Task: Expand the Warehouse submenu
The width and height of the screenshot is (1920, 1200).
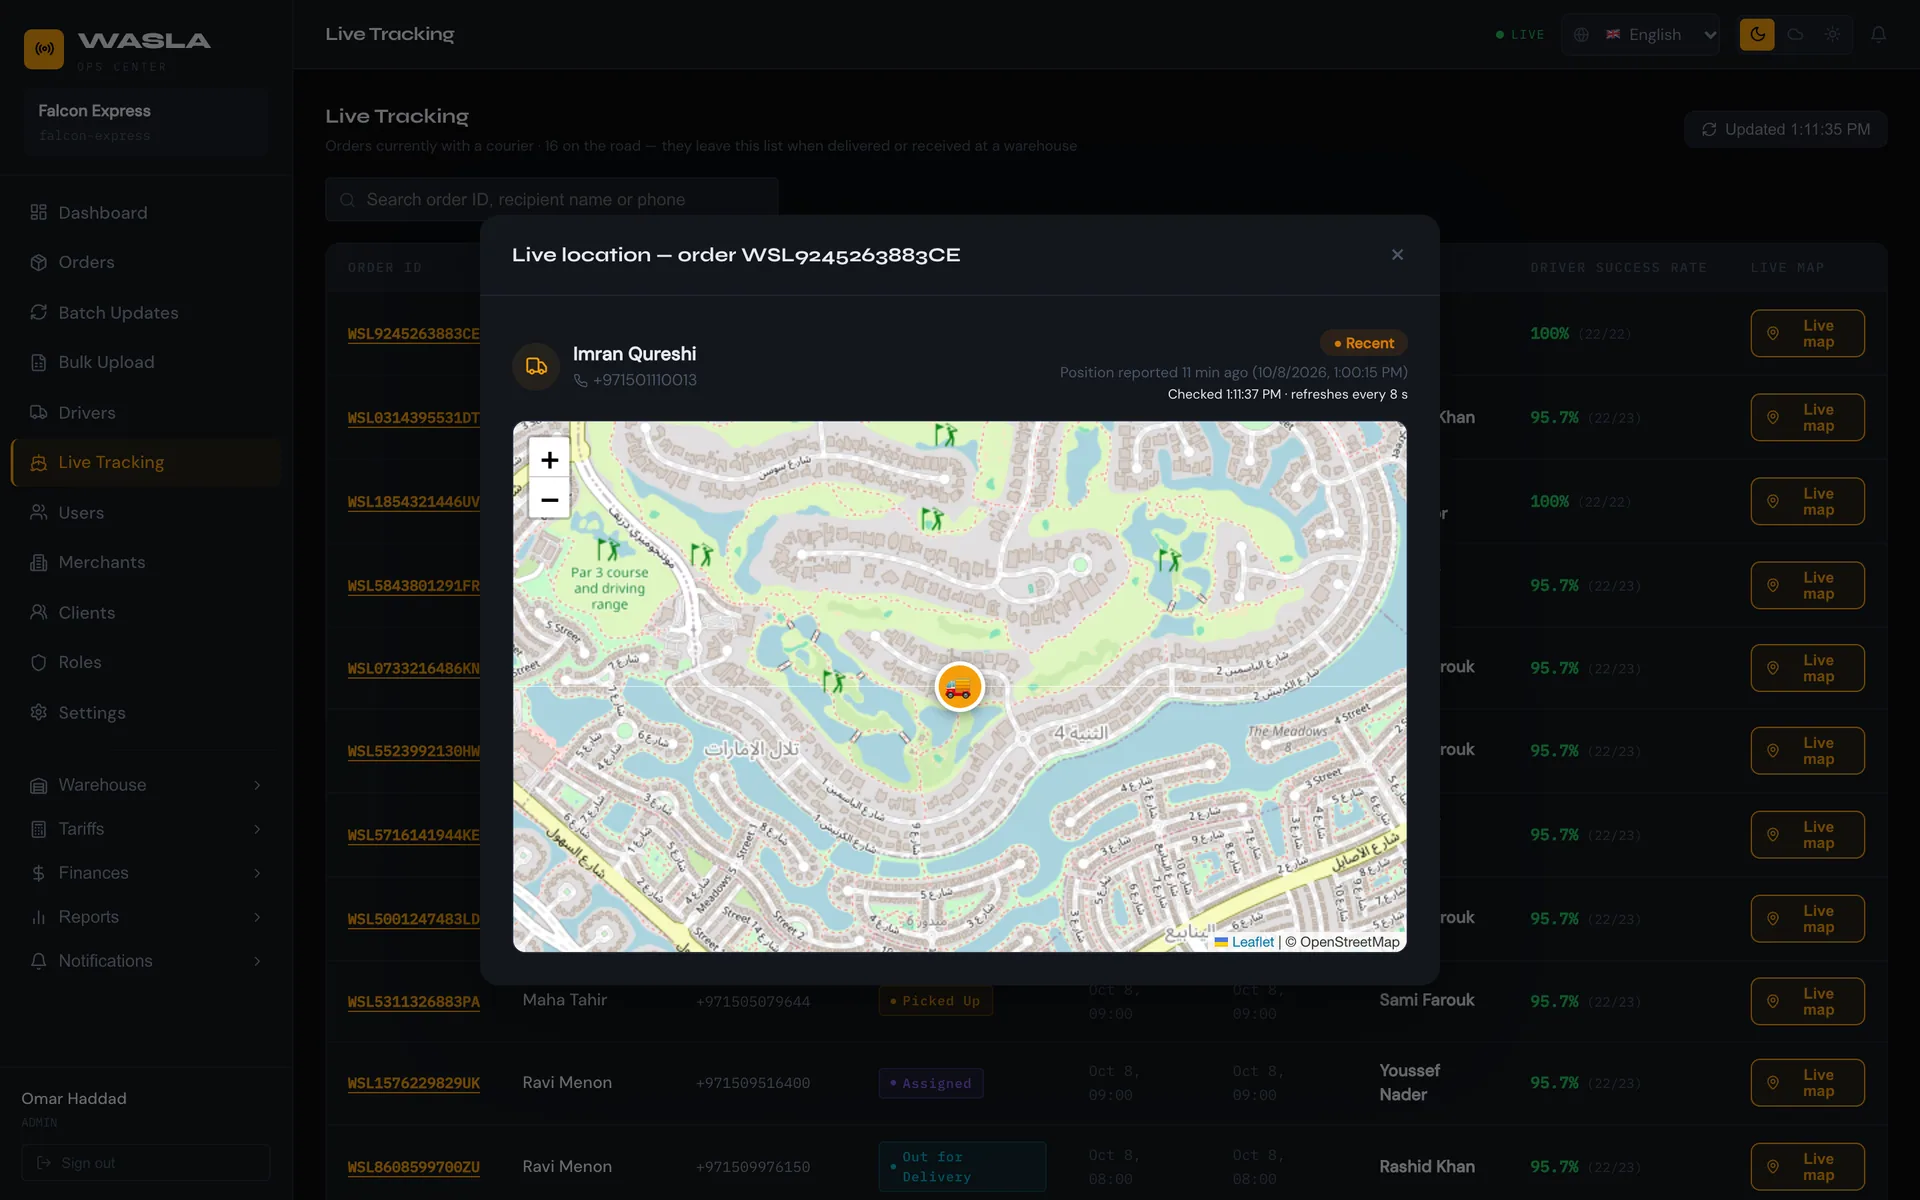Action: click(146, 785)
